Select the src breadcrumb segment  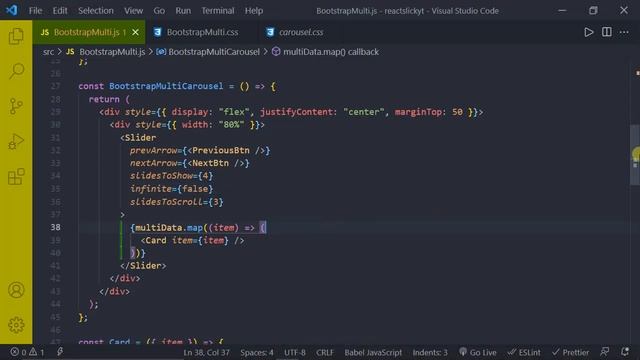48,52
